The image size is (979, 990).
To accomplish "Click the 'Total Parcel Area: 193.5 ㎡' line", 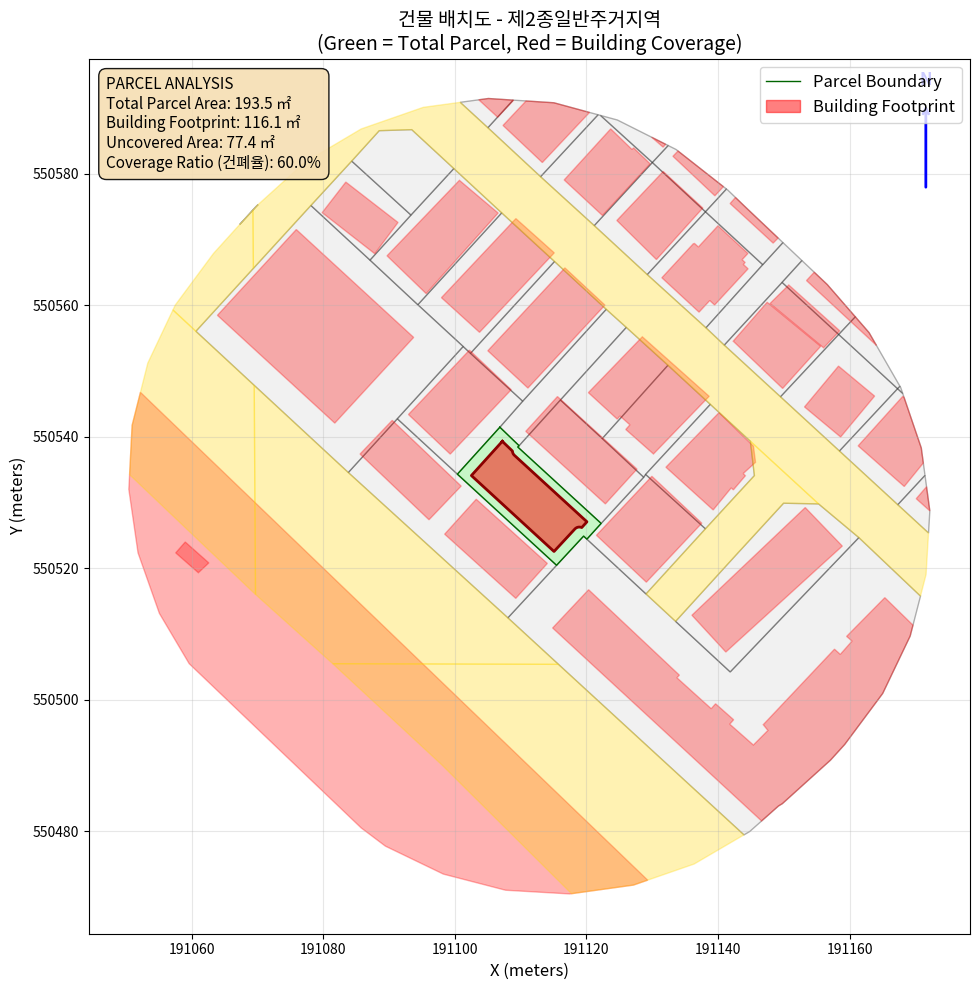I will (x=198, y=103).
